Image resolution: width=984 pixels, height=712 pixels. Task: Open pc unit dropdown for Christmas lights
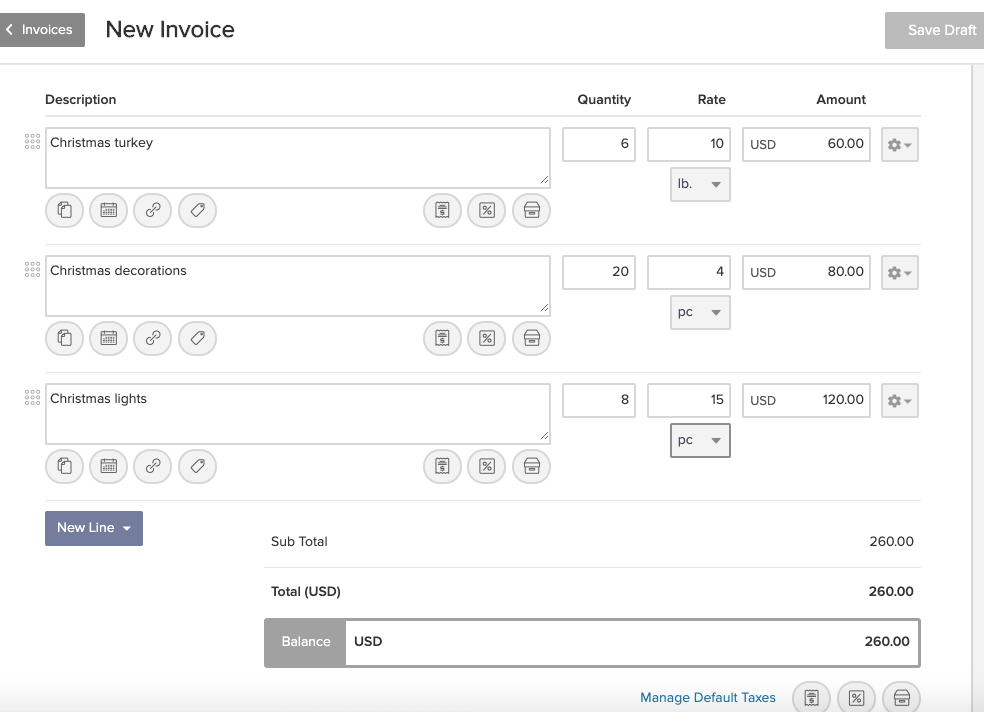[700, 440]
